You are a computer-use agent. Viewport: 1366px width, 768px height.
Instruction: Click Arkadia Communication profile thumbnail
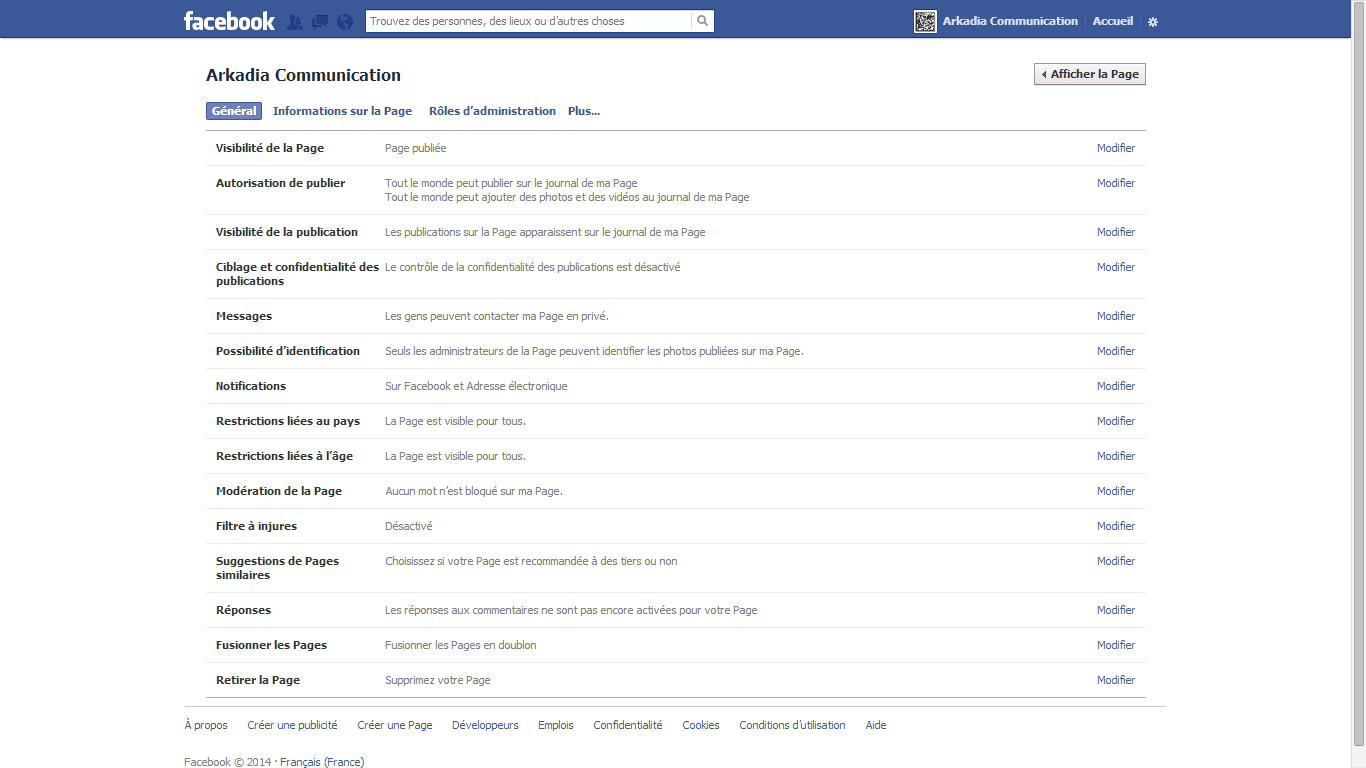coord(925,21)
